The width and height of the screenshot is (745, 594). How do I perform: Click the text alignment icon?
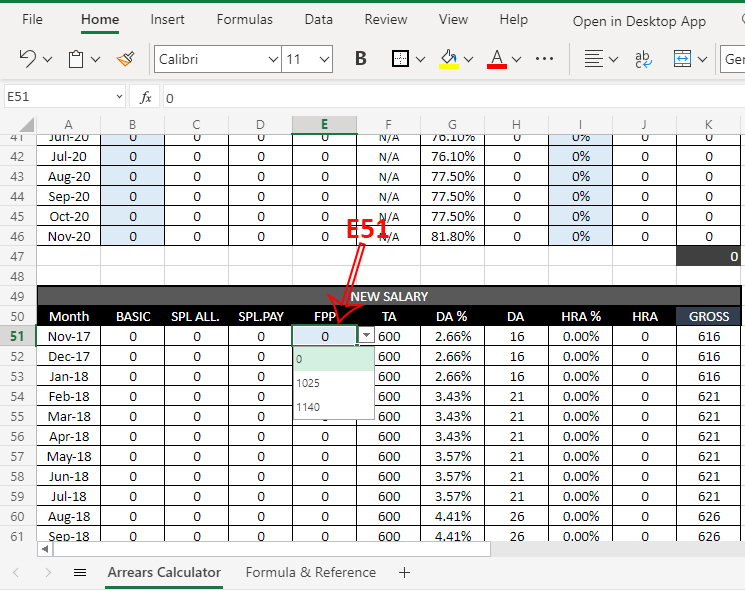point(594,59)
